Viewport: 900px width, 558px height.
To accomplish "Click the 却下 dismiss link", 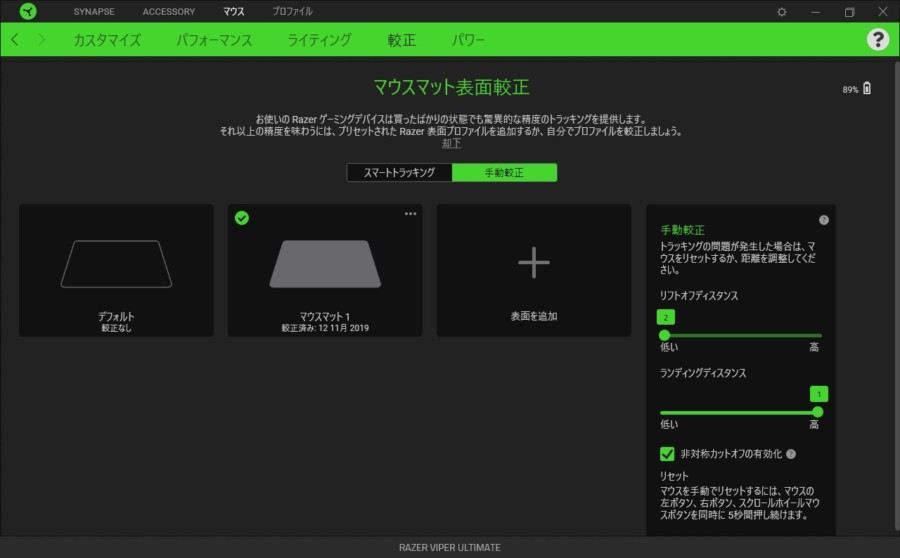I will (x=452, y=144).
